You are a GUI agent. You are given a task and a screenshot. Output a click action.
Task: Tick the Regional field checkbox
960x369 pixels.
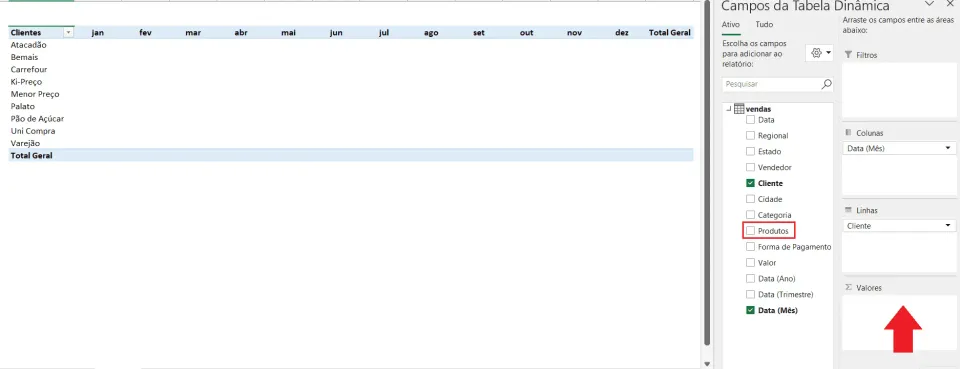tap(751, 135)
